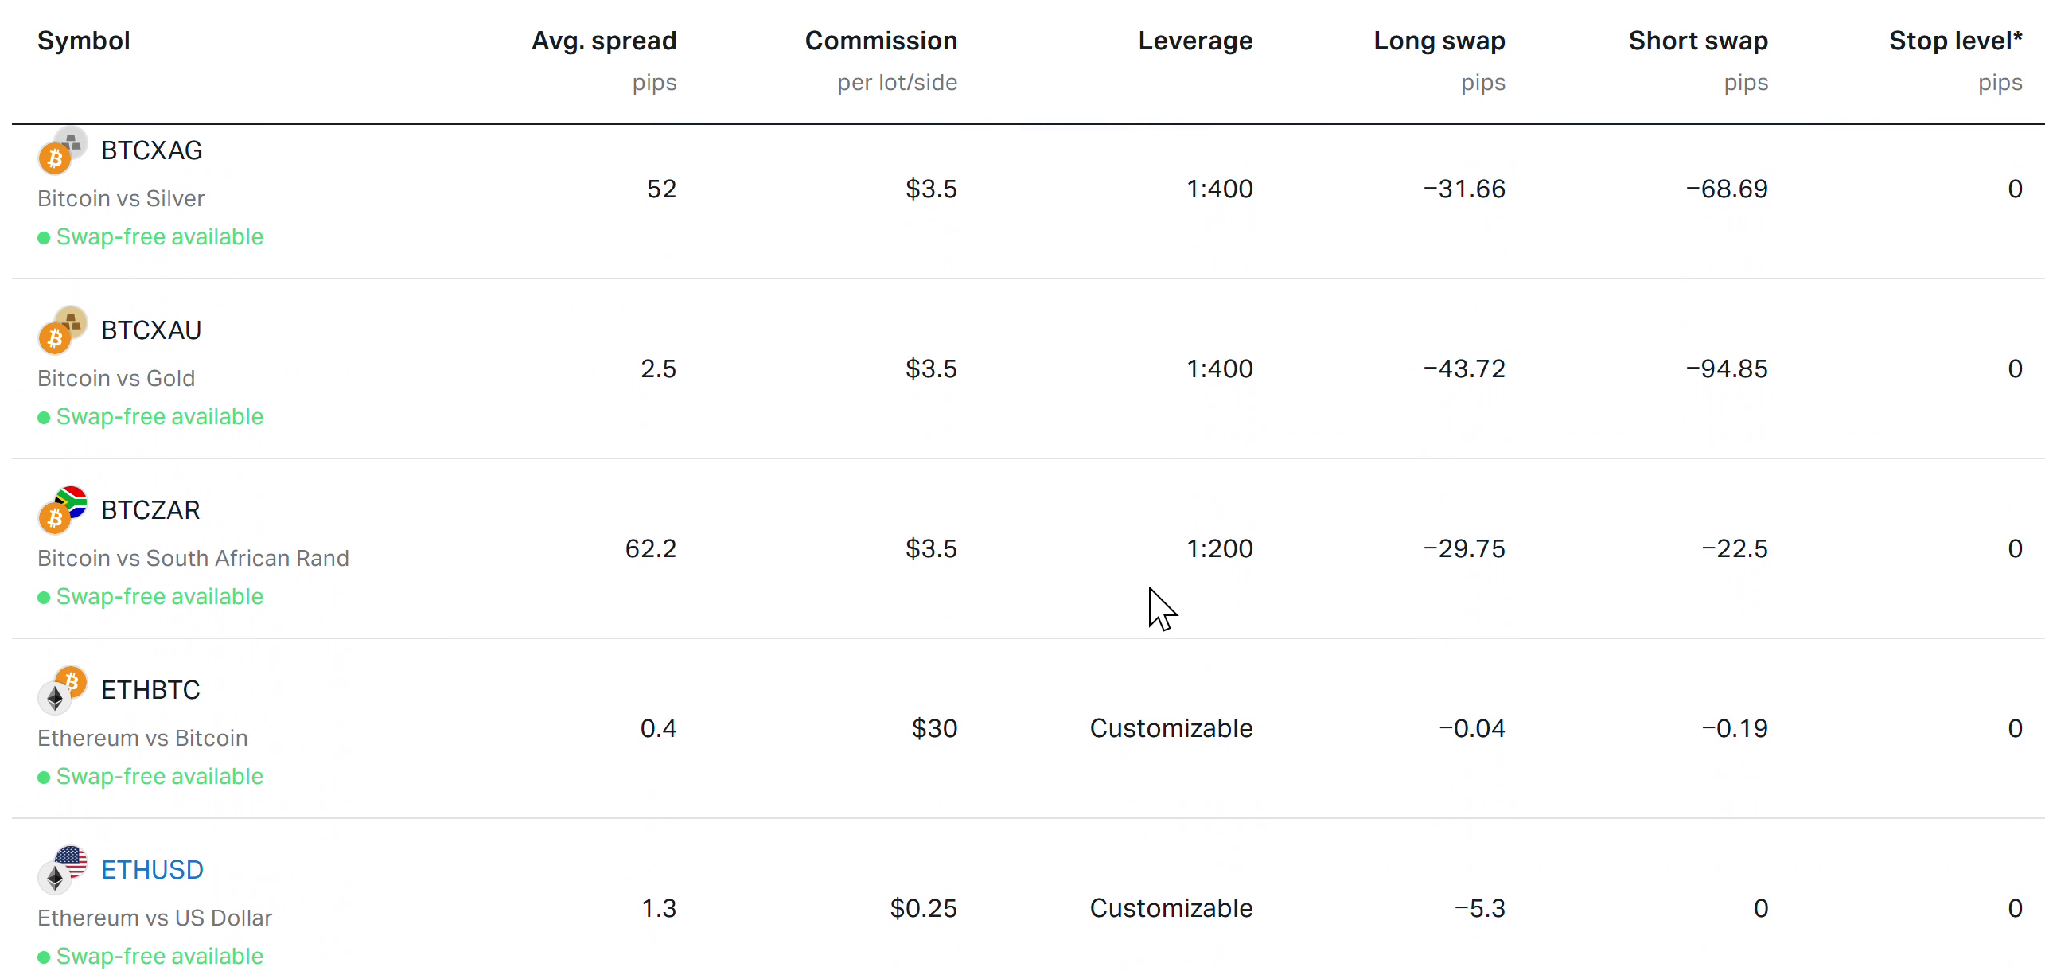This screenshot has width=2045, height=971.
Task: Click the BTCXAU Bitcoin-Gold pair icon
Action: click(x=63, y=330)
